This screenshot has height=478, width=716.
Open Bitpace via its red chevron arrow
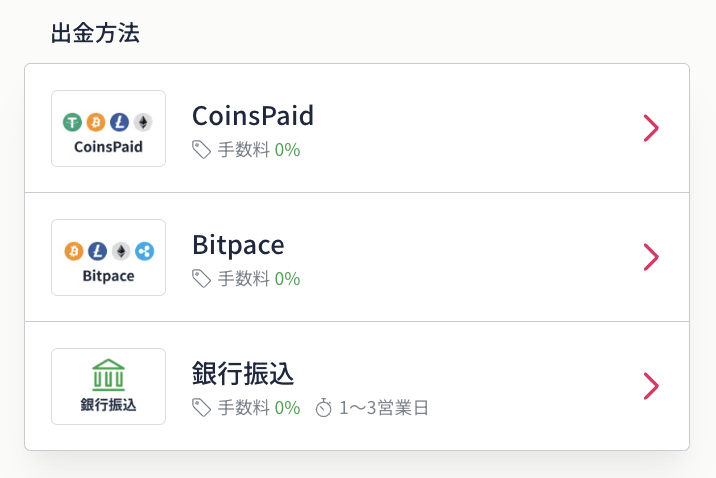[651, 257]
